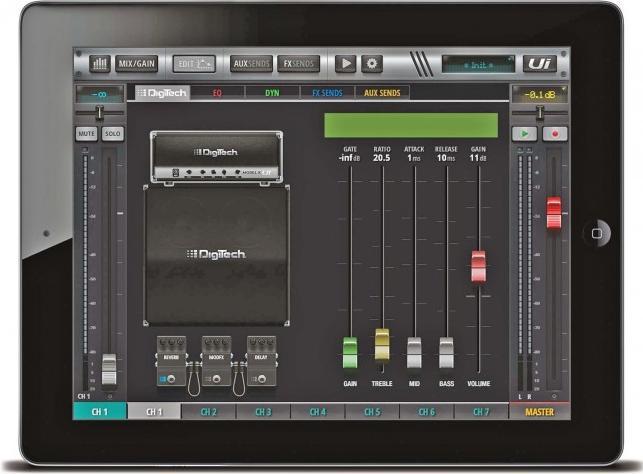Select the DigiTech tab
This screenshot has height=474, width=643.
[x=163, y=93]
